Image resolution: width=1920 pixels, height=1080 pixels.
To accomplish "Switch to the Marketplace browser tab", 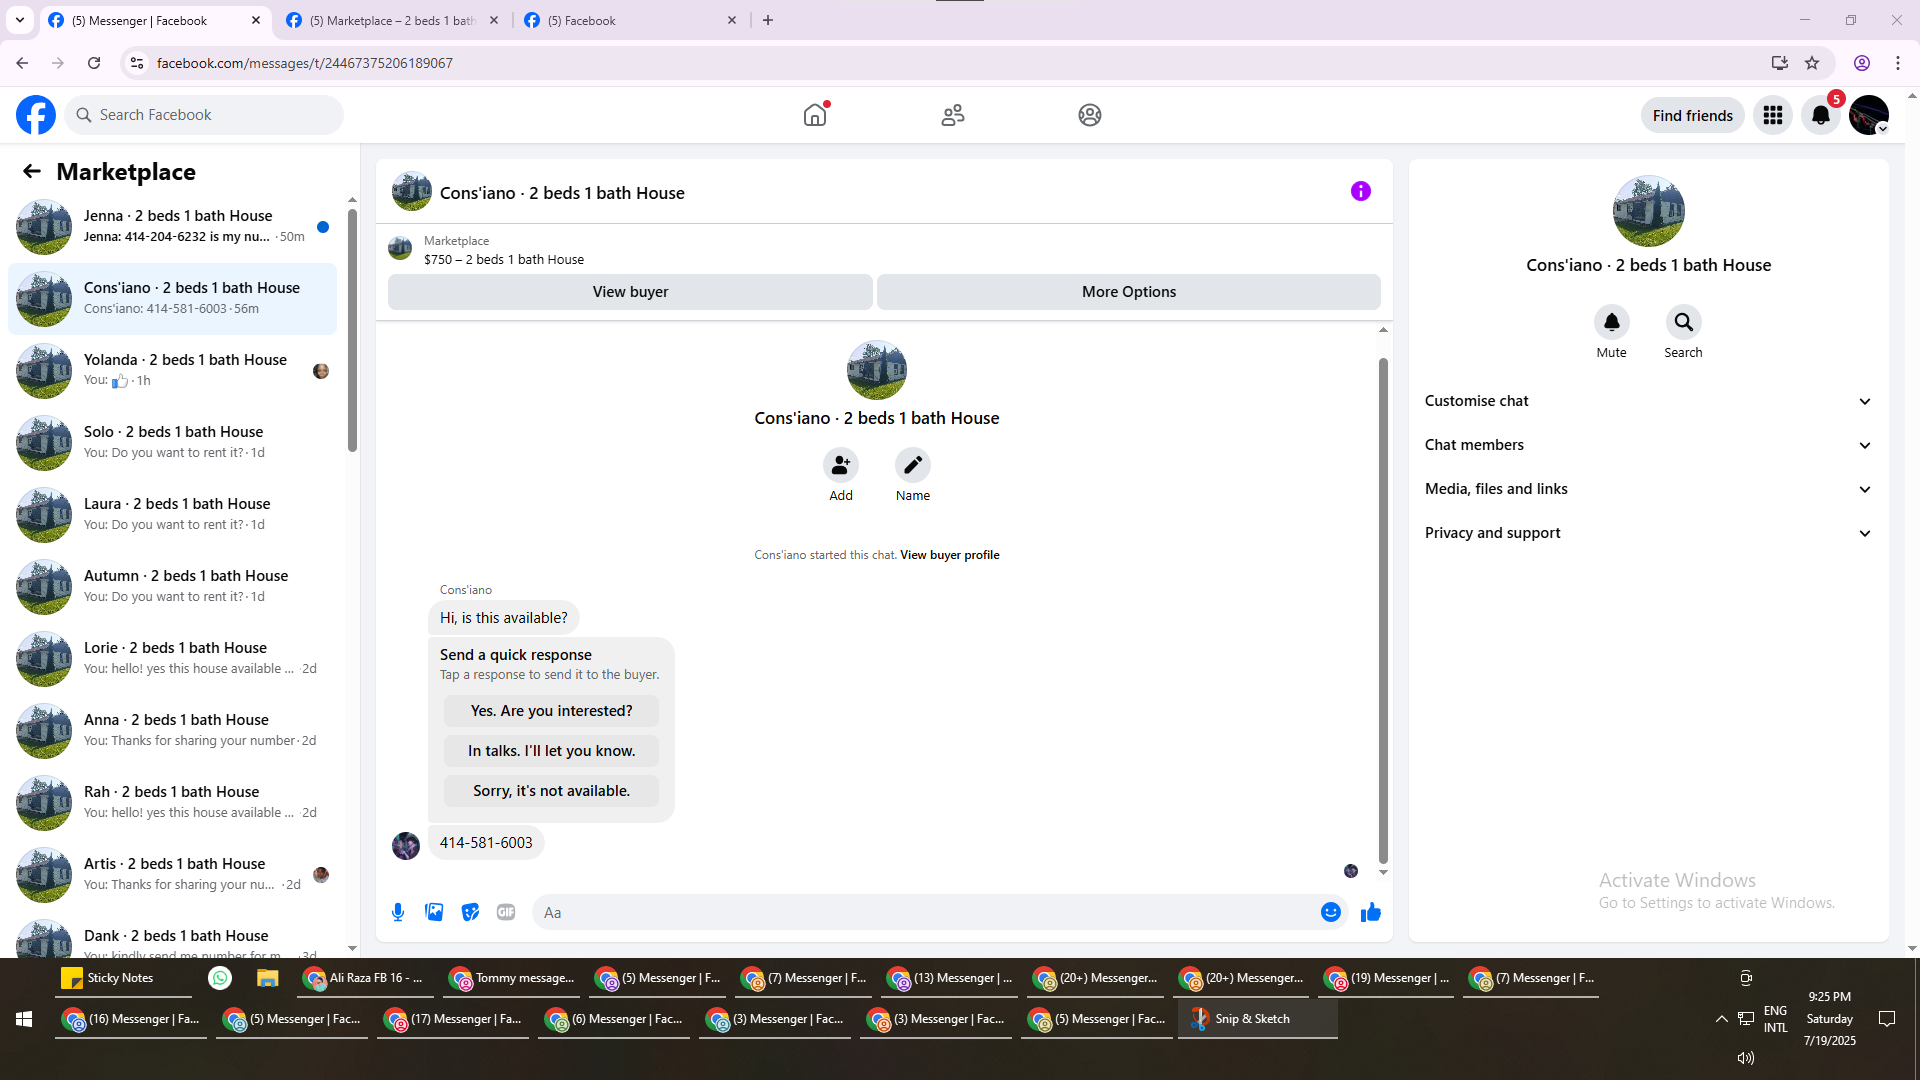I will [x=392, y=20].
